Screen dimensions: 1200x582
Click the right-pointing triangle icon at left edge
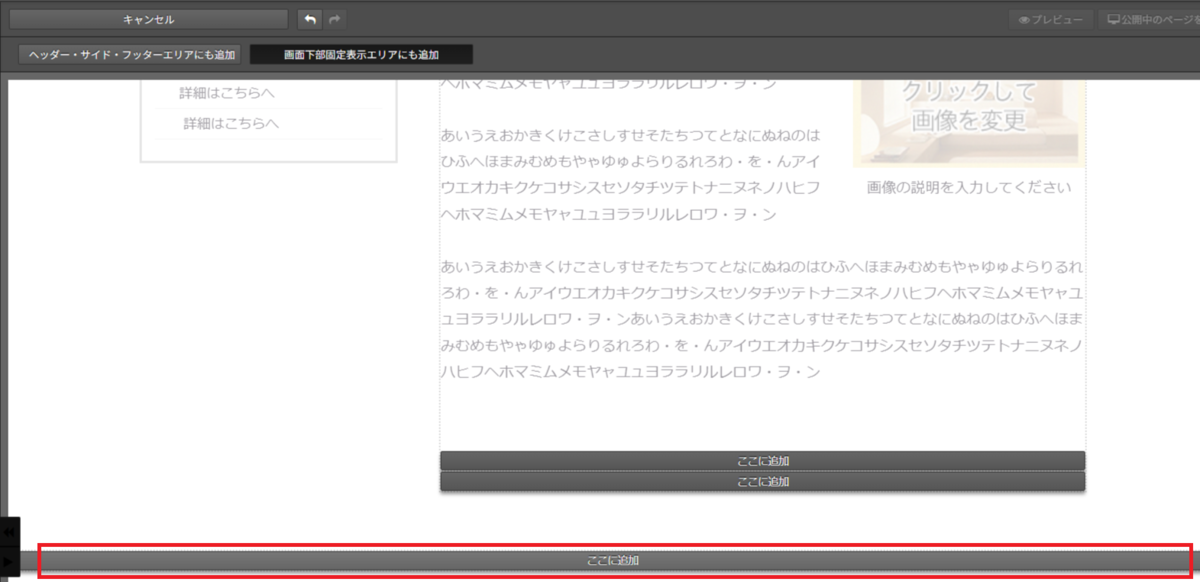click(9, 562)
